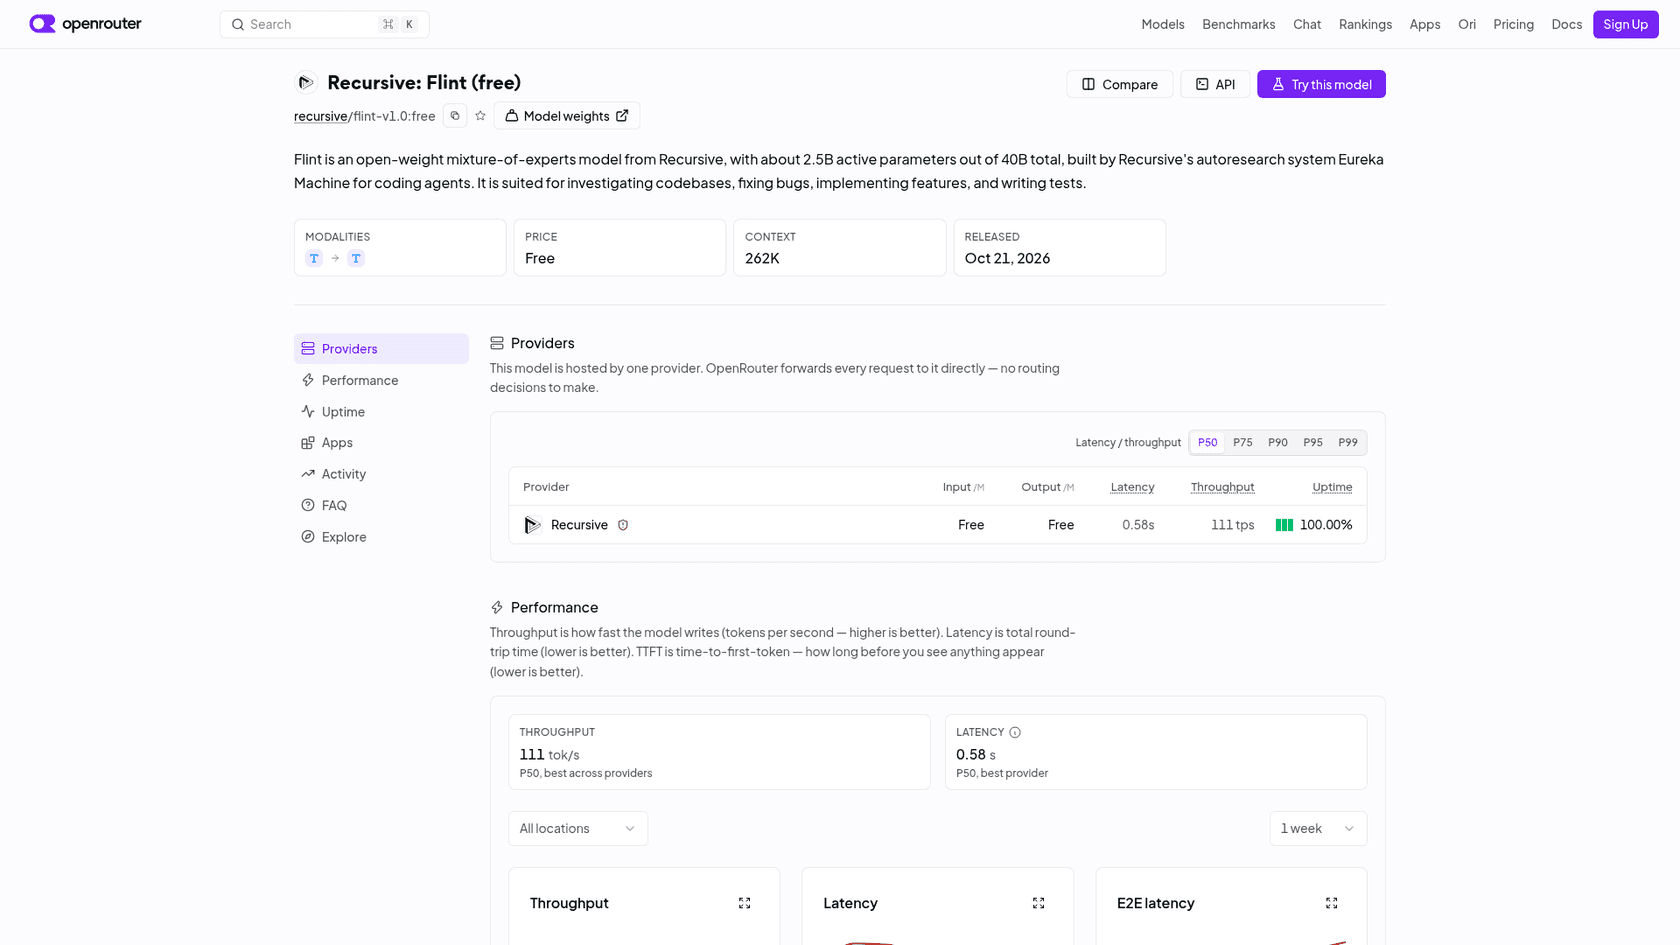Open the Compare button
Screen dimensions: 1680x945
point(1119,84)
